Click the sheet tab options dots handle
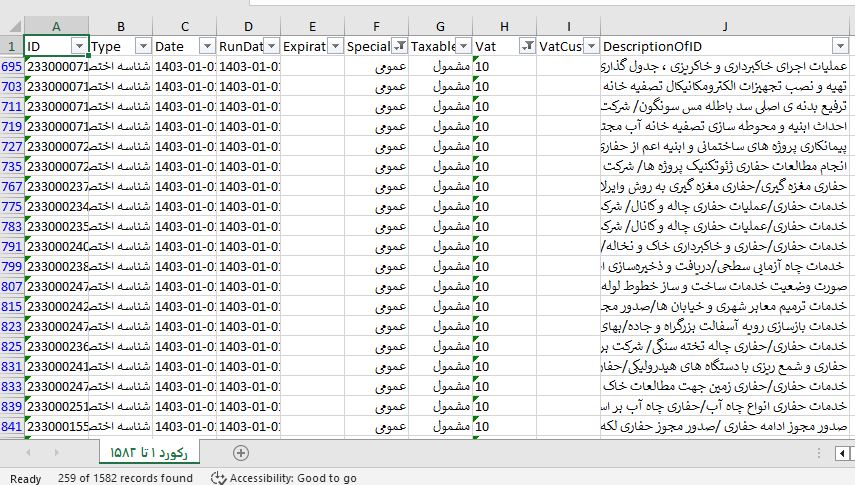The image size is (855, 485). (x=818, y=453)
